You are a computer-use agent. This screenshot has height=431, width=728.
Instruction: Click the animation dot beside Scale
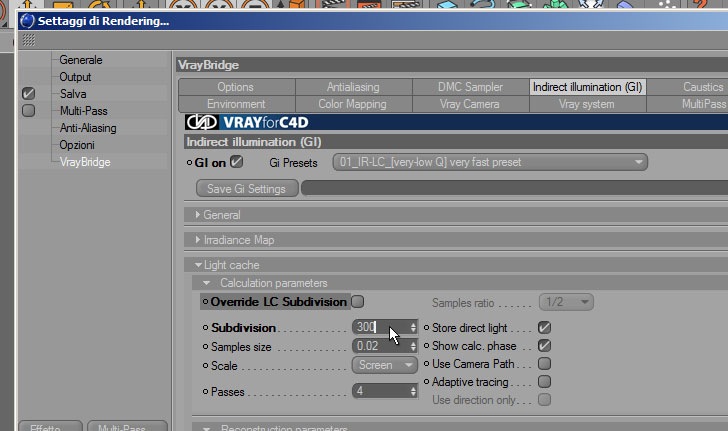tap(205, 366)
